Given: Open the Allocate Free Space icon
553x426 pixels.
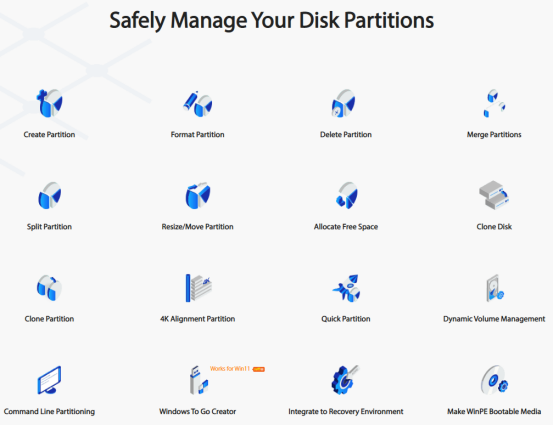Looking at the screenshot, I should (347, 195).
